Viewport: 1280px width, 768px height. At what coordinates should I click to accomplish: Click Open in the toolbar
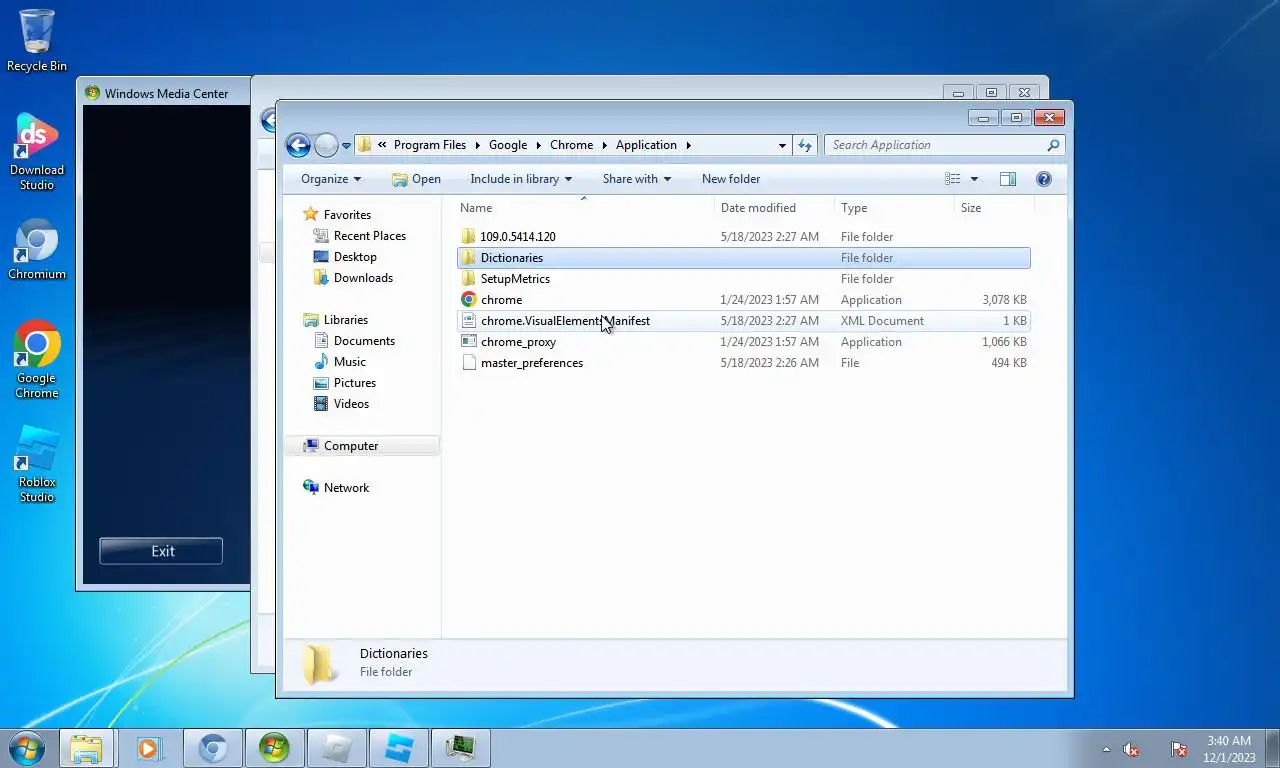[x=416, y=179]
